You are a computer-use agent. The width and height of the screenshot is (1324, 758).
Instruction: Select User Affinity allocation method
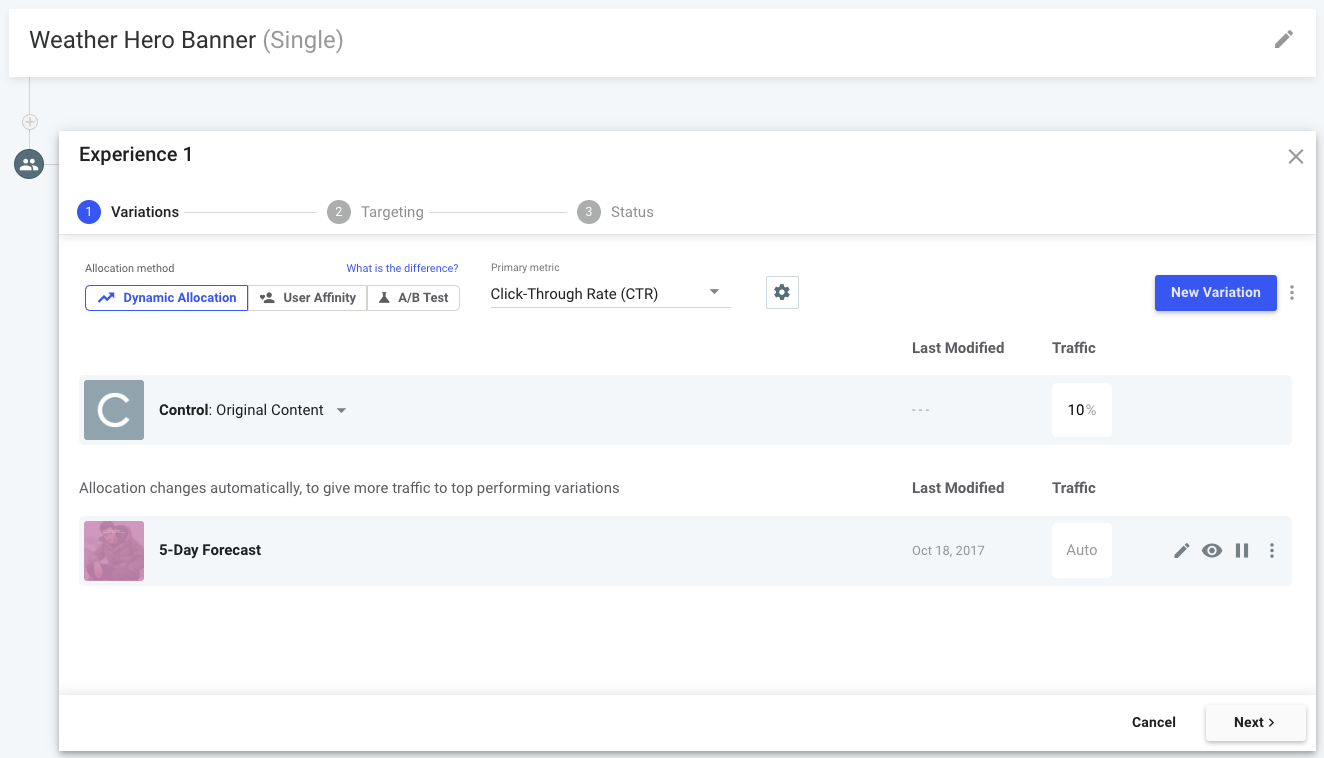point(308,298)
